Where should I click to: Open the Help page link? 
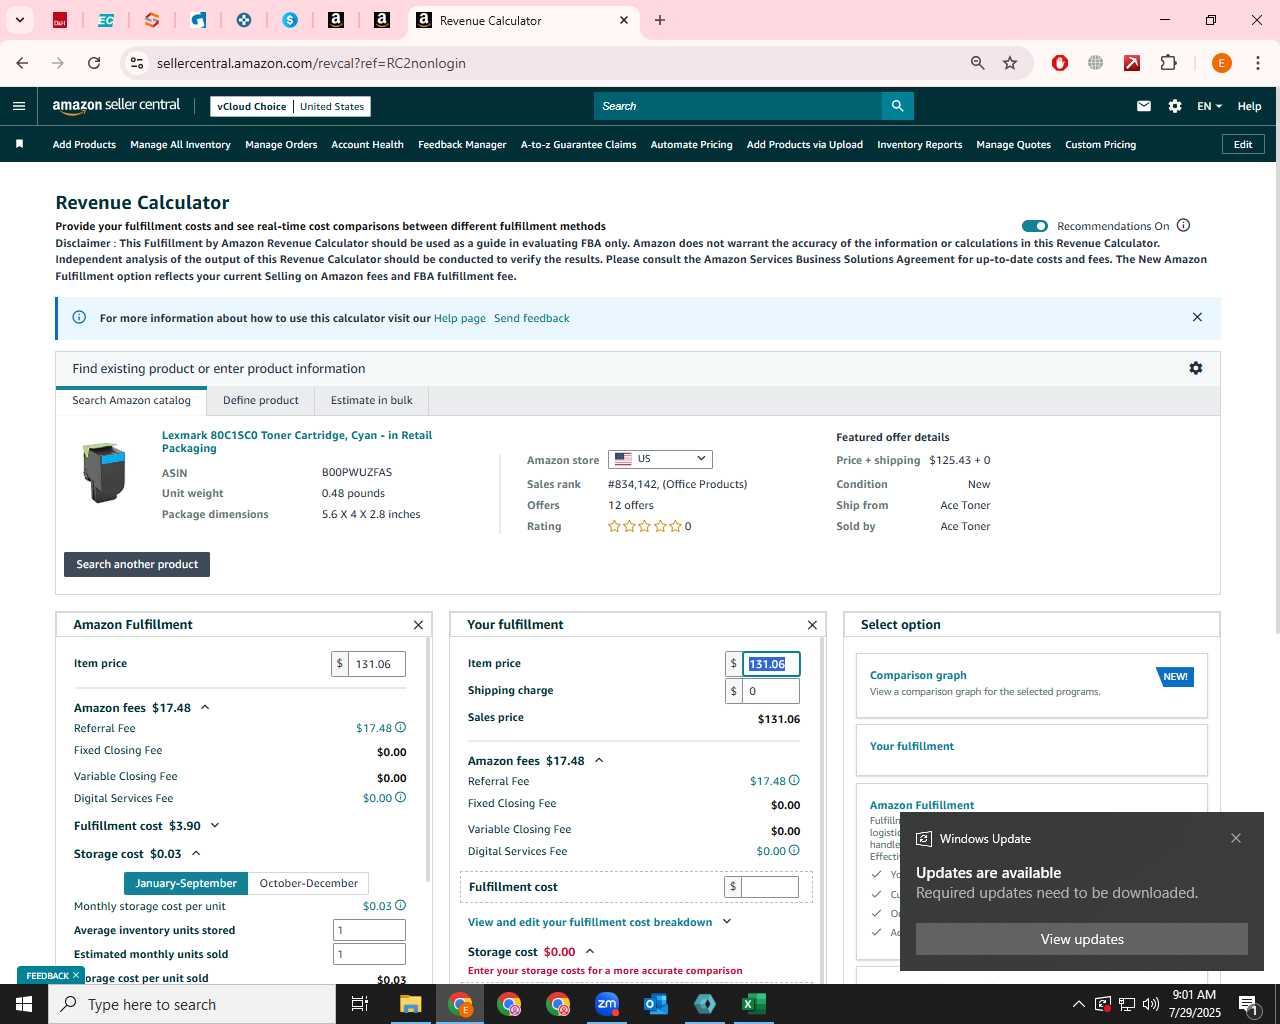click(x=460, y=318)
